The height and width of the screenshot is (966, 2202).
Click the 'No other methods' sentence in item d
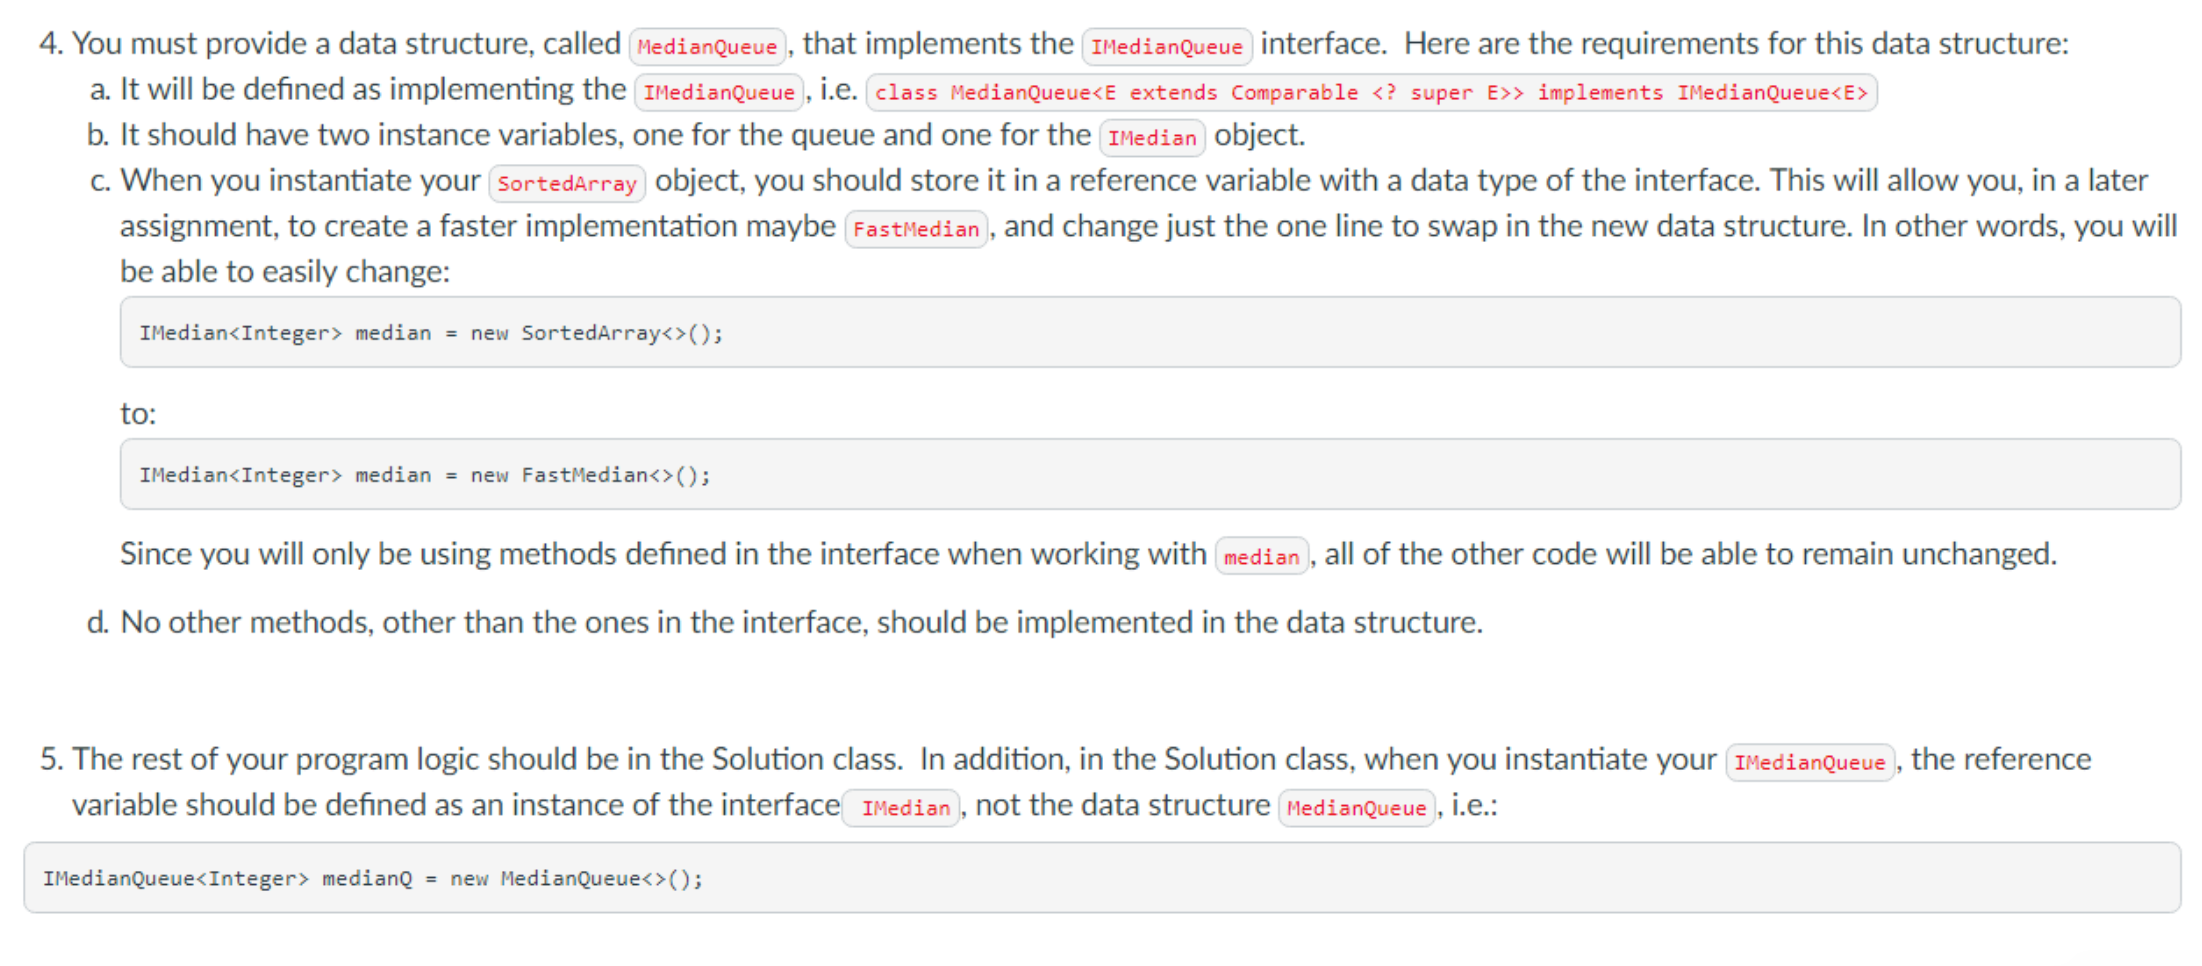pyautogui.click(x=800, y=622)
